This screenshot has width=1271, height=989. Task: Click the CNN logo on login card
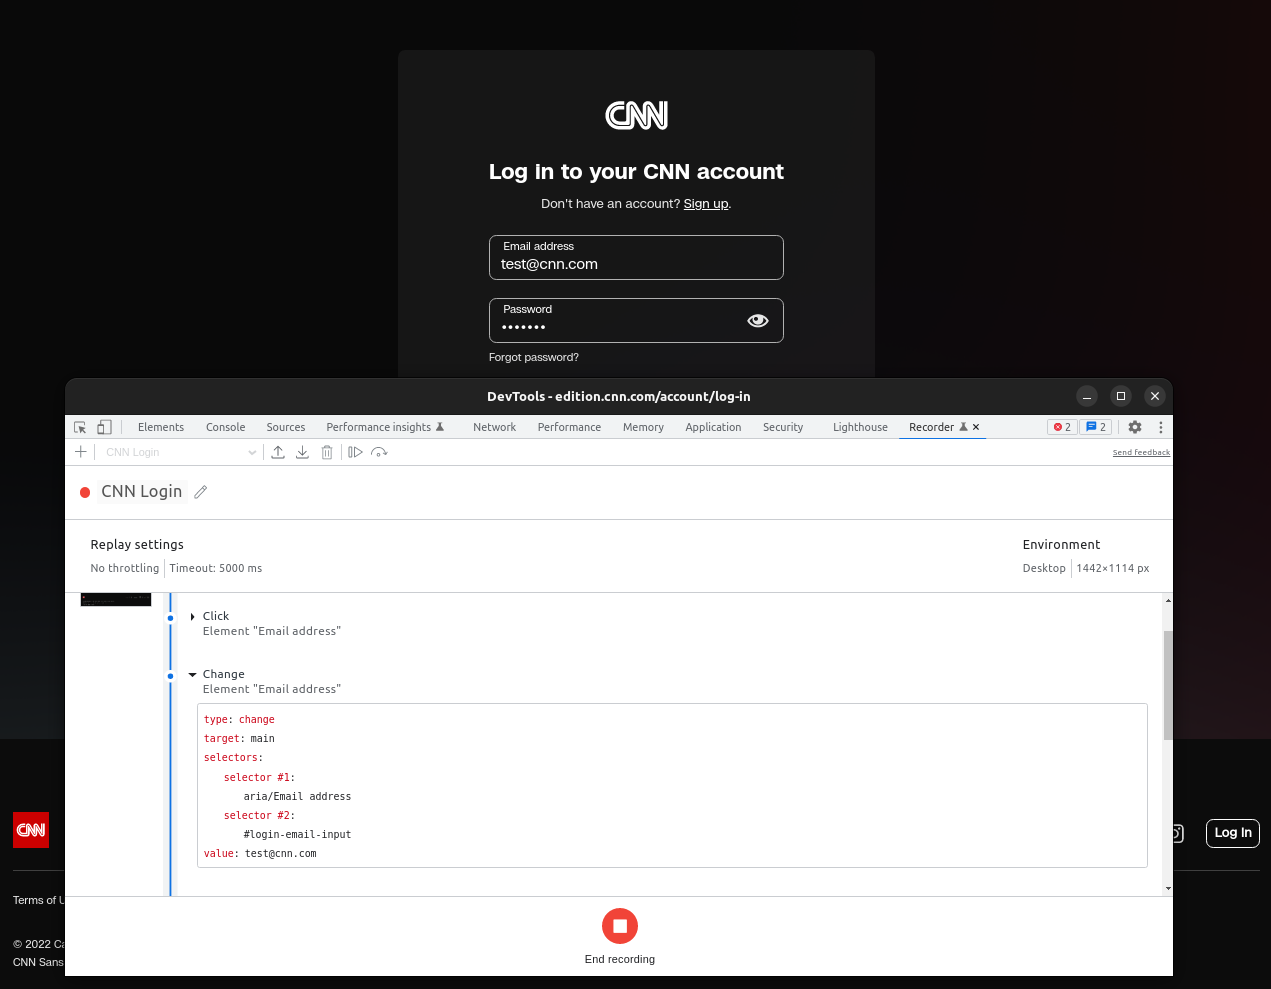click(636, 115)
